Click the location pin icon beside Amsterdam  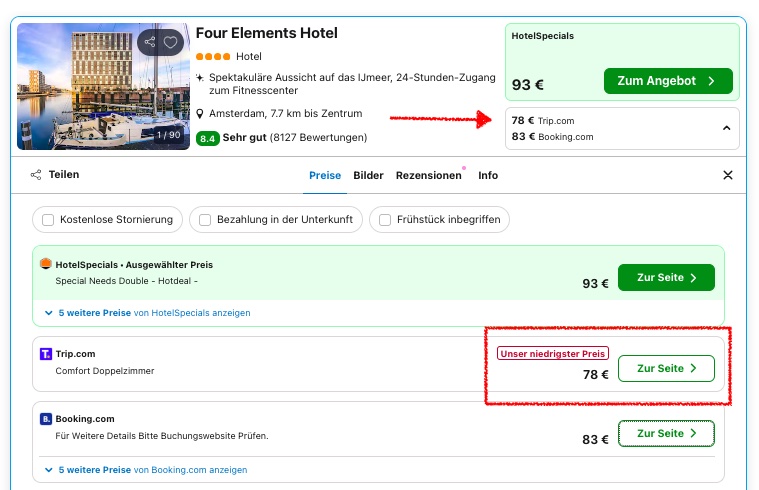(x=199, y=114)
